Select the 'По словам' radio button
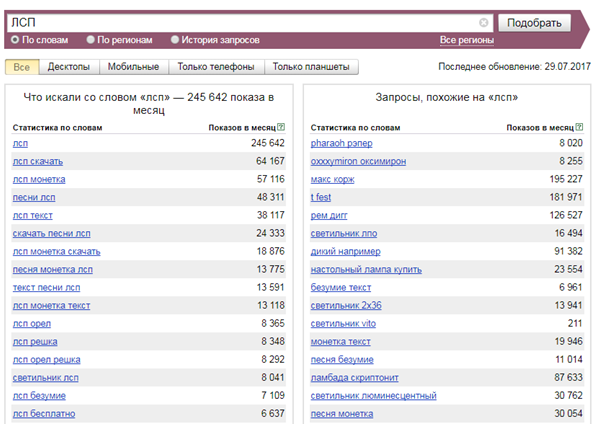The height and width of the screenshot is (426, 595). point(15,40)
